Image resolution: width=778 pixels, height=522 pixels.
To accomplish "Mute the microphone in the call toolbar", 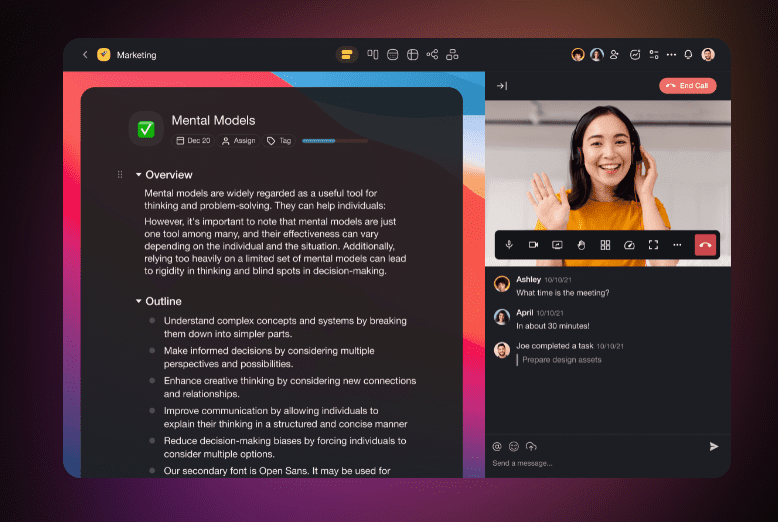I will click(x=509, y=245).
